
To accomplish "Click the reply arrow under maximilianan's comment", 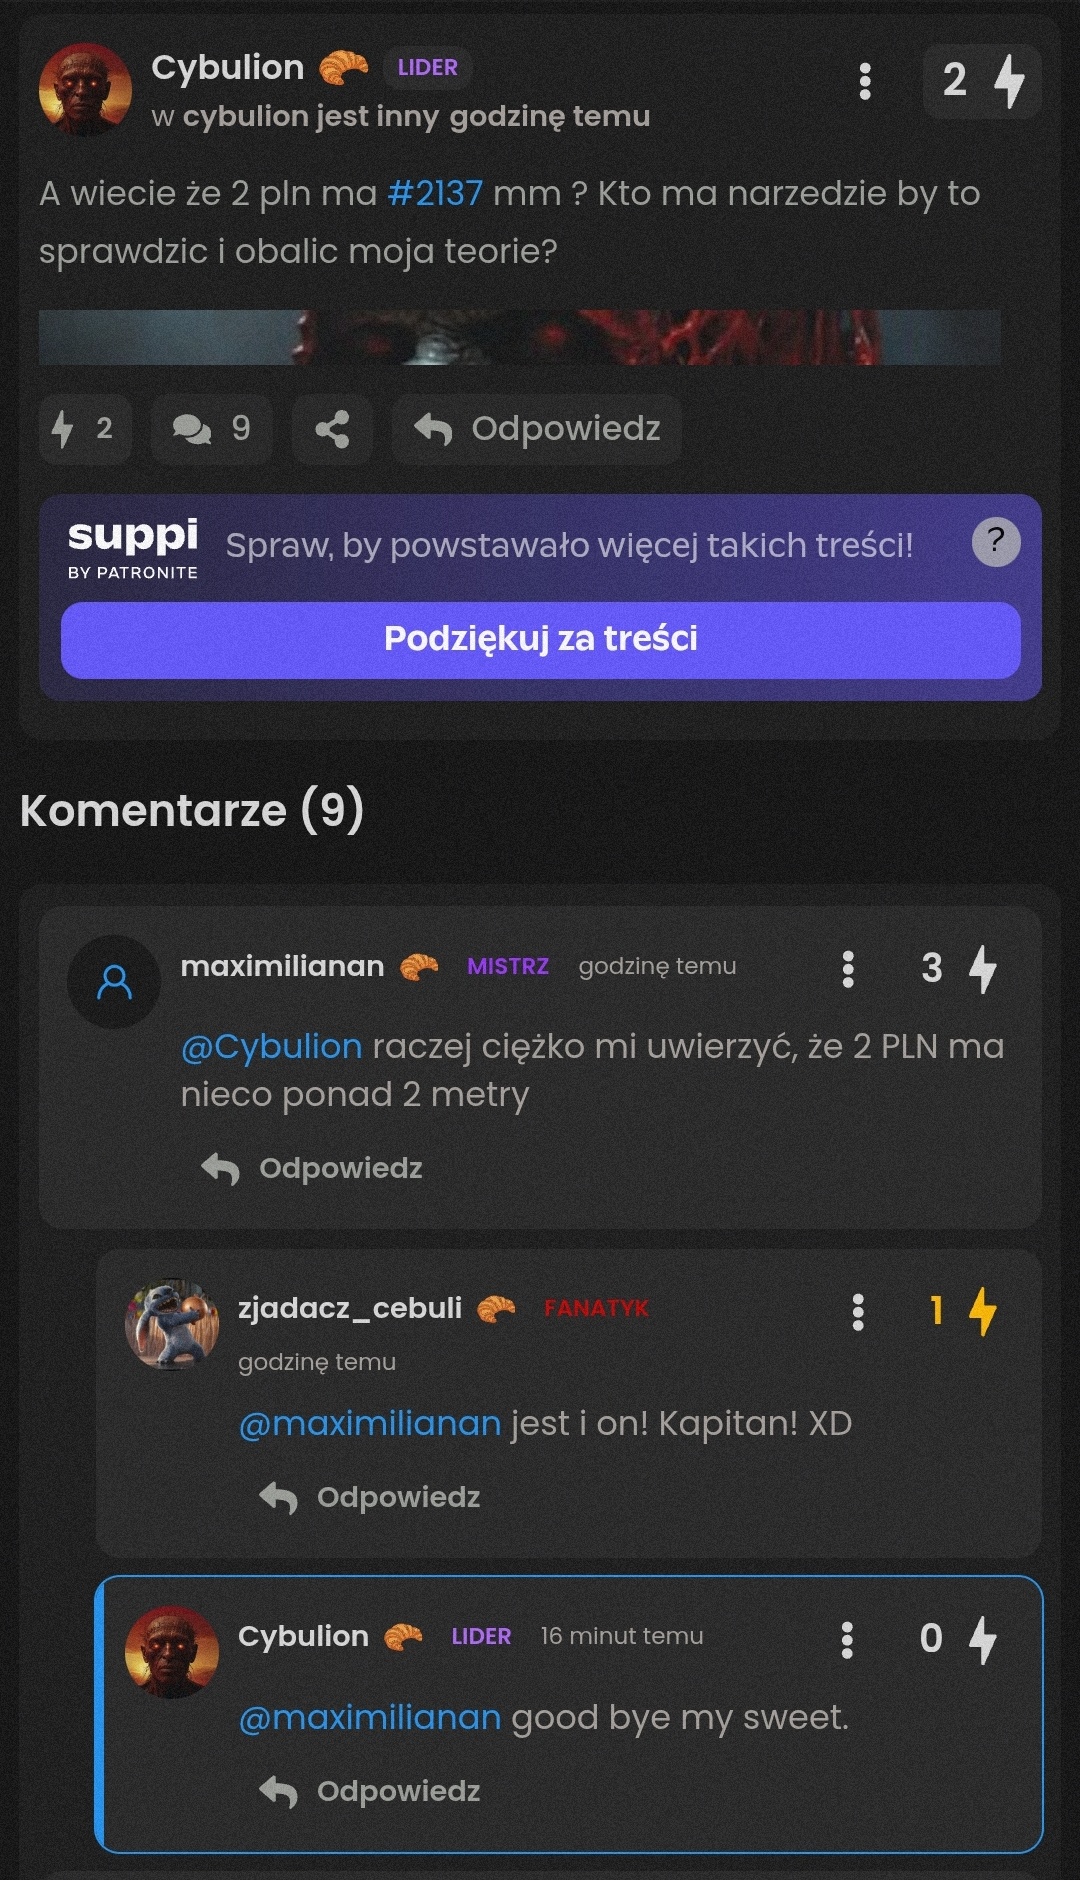I will pos(221,1168).
